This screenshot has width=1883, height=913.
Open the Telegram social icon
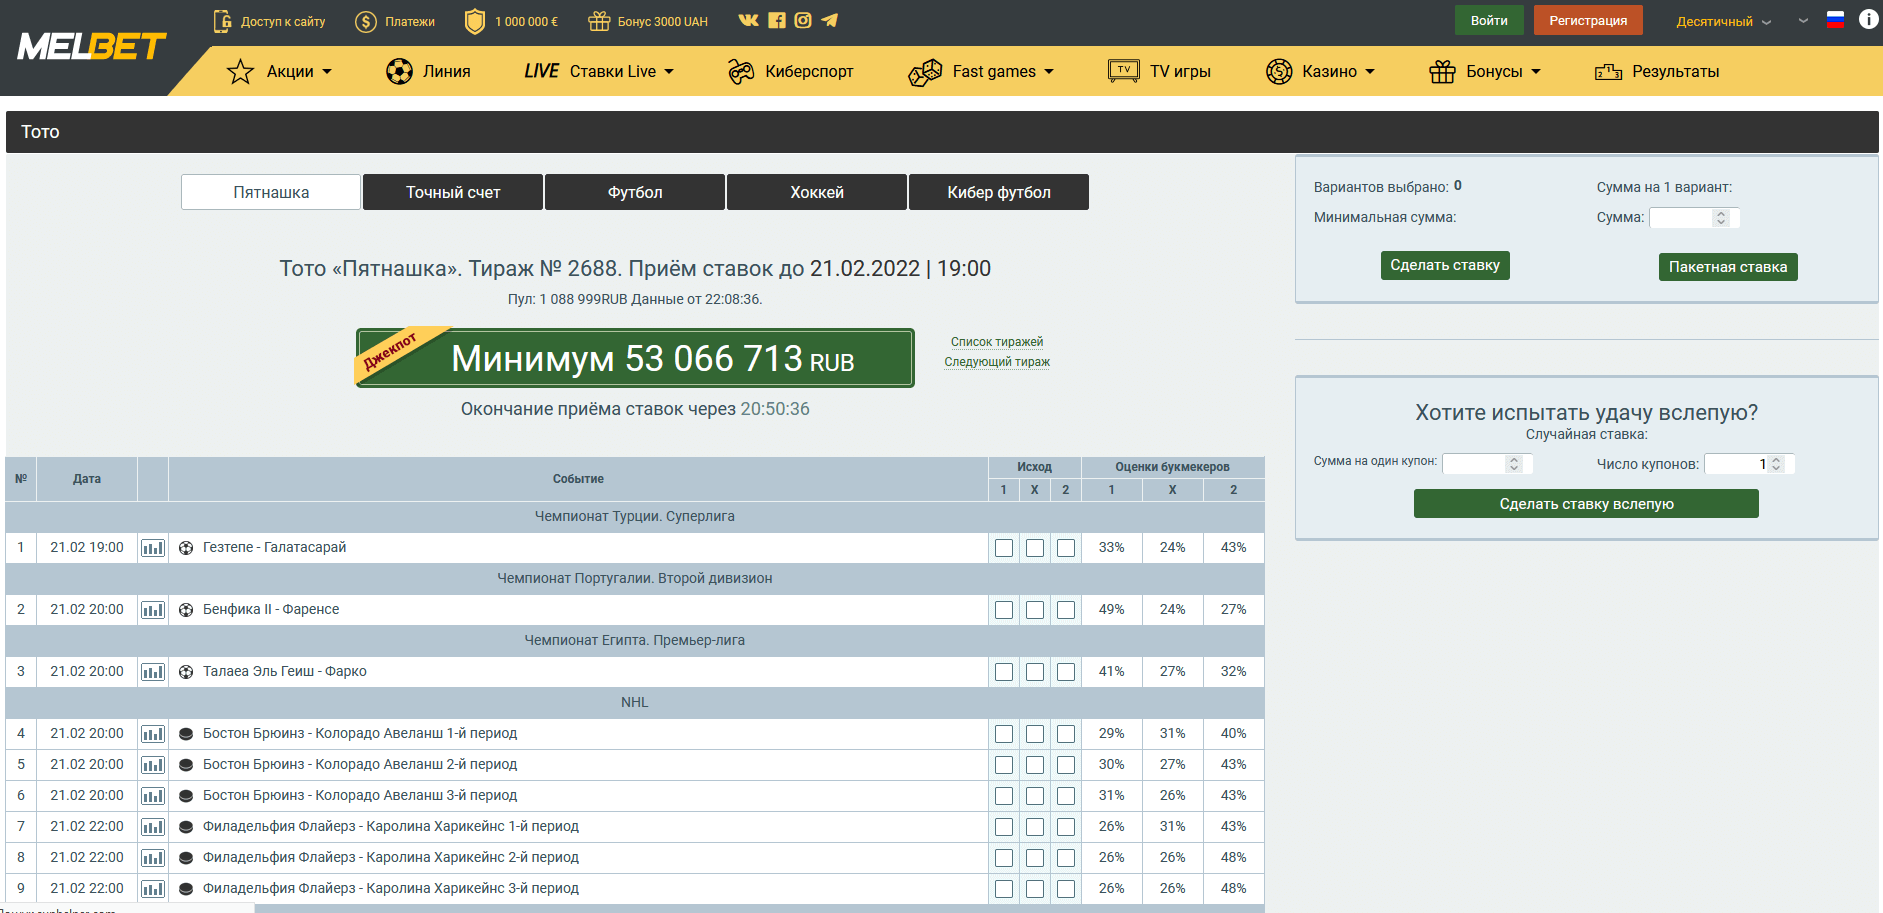tap(830, 20)
